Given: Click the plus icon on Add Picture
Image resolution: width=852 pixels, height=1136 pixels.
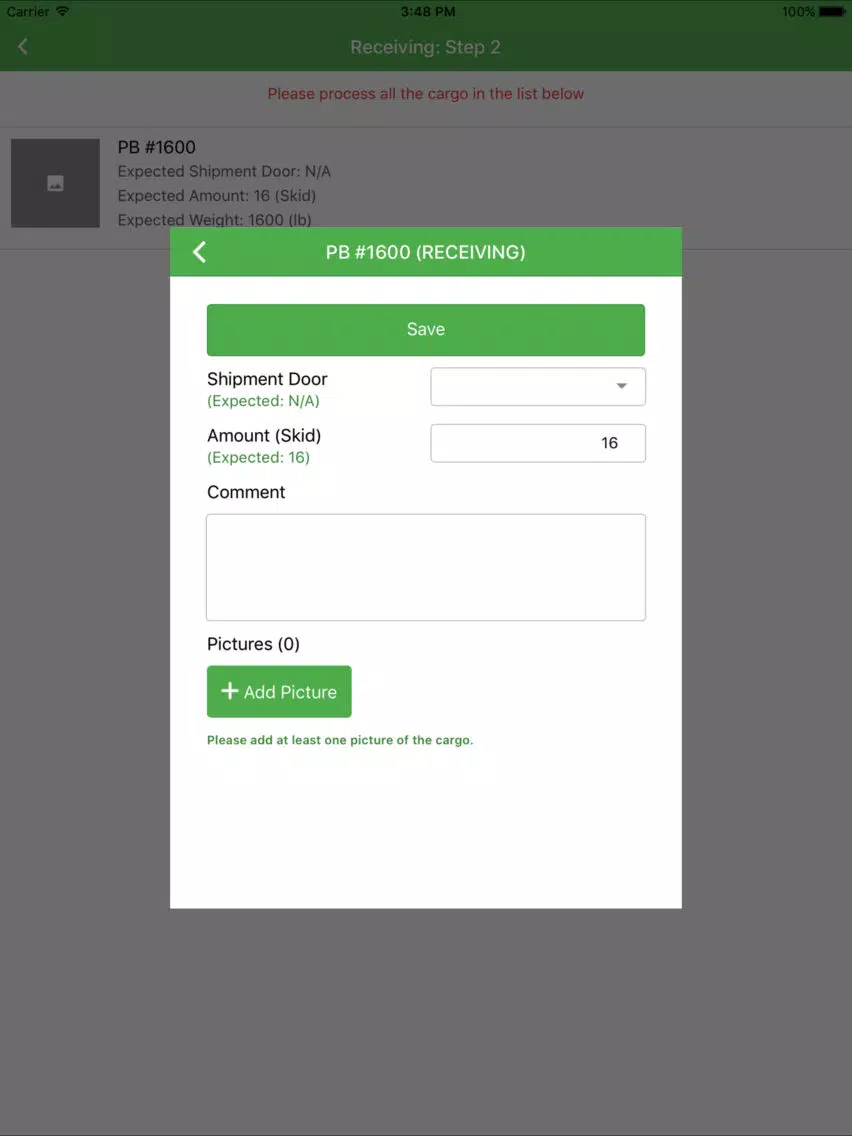Looking at the screenshot, I should (x=230, y=691).
